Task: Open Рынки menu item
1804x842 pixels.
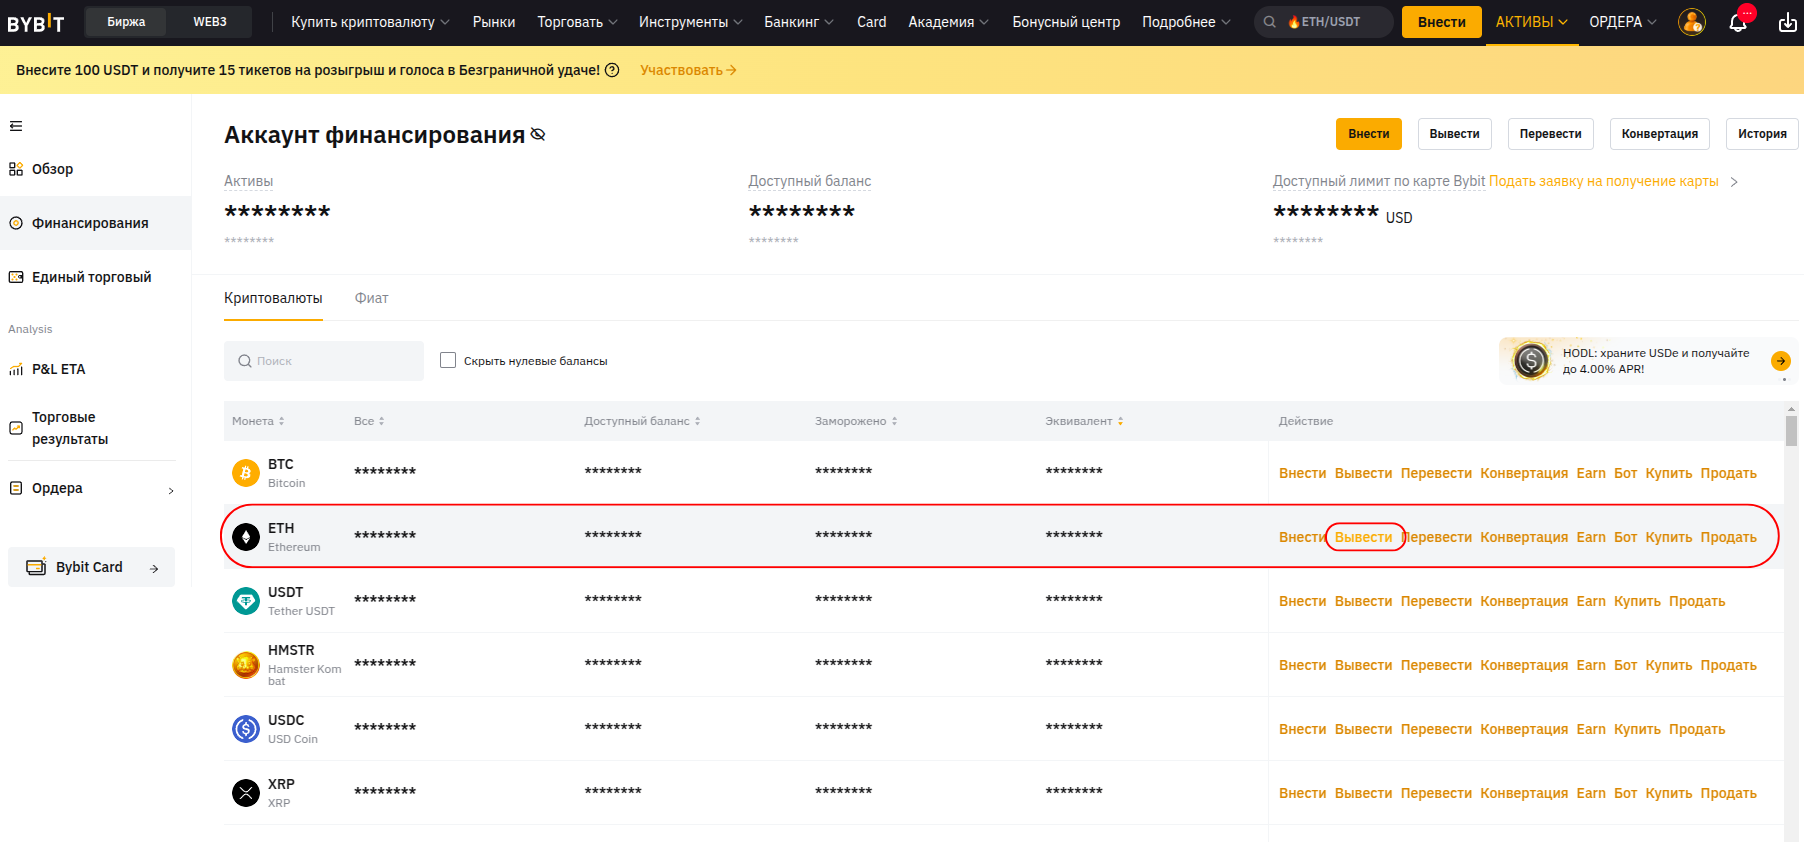Action: [x=494, y=22]
